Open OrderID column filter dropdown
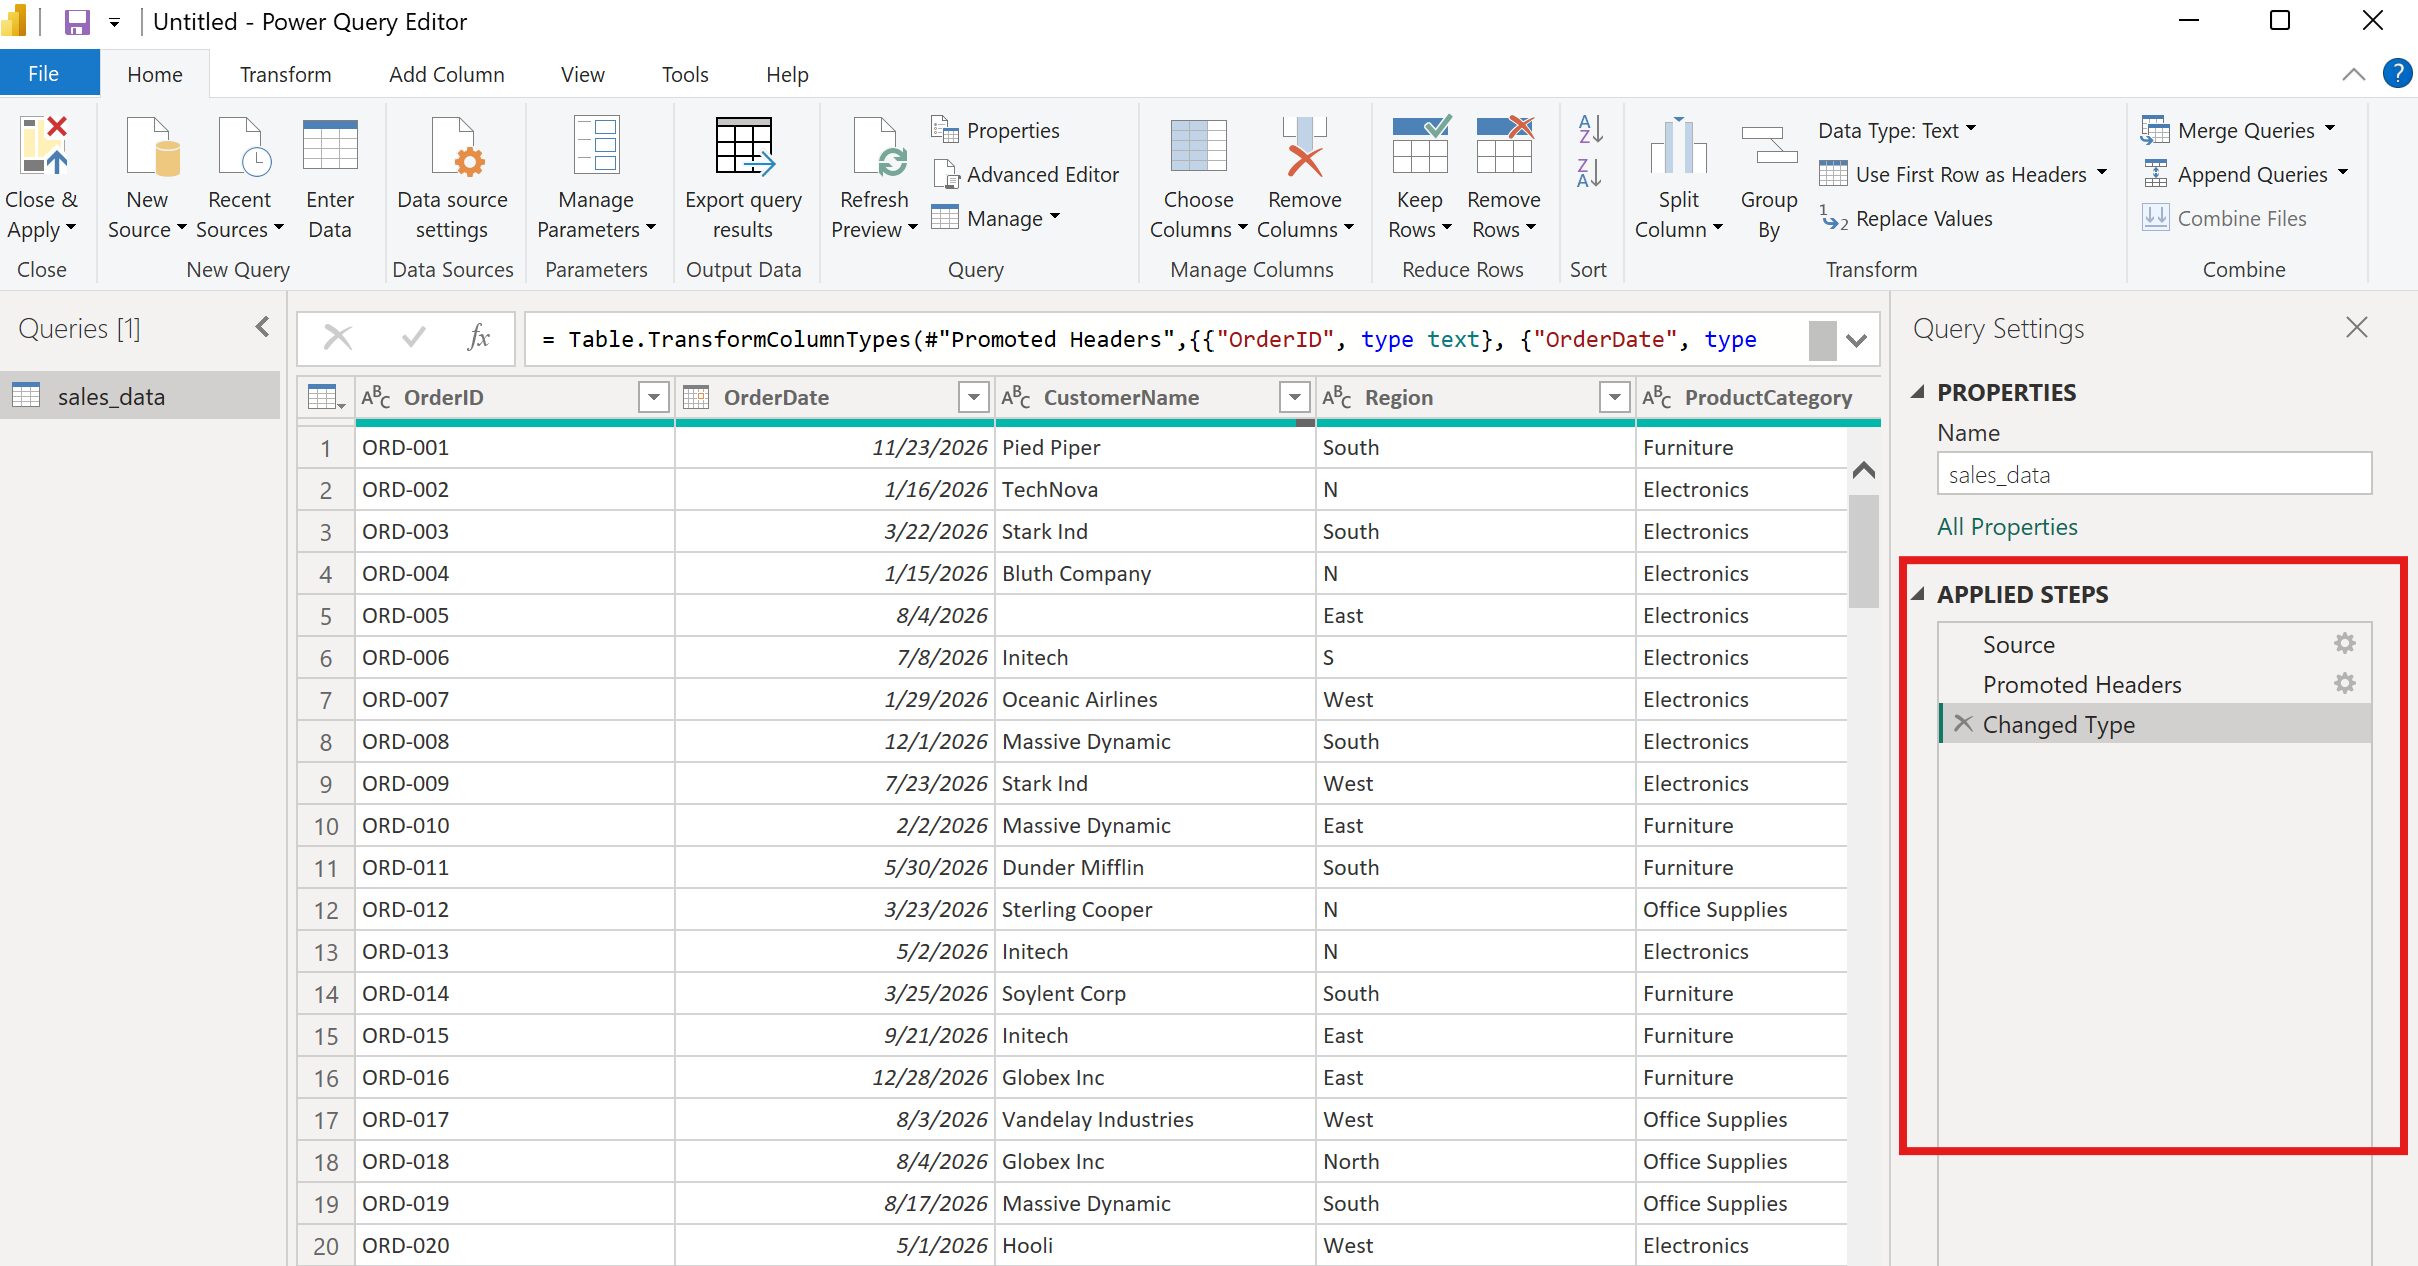The image size is (2418, 1266). [x=653, y=397]
